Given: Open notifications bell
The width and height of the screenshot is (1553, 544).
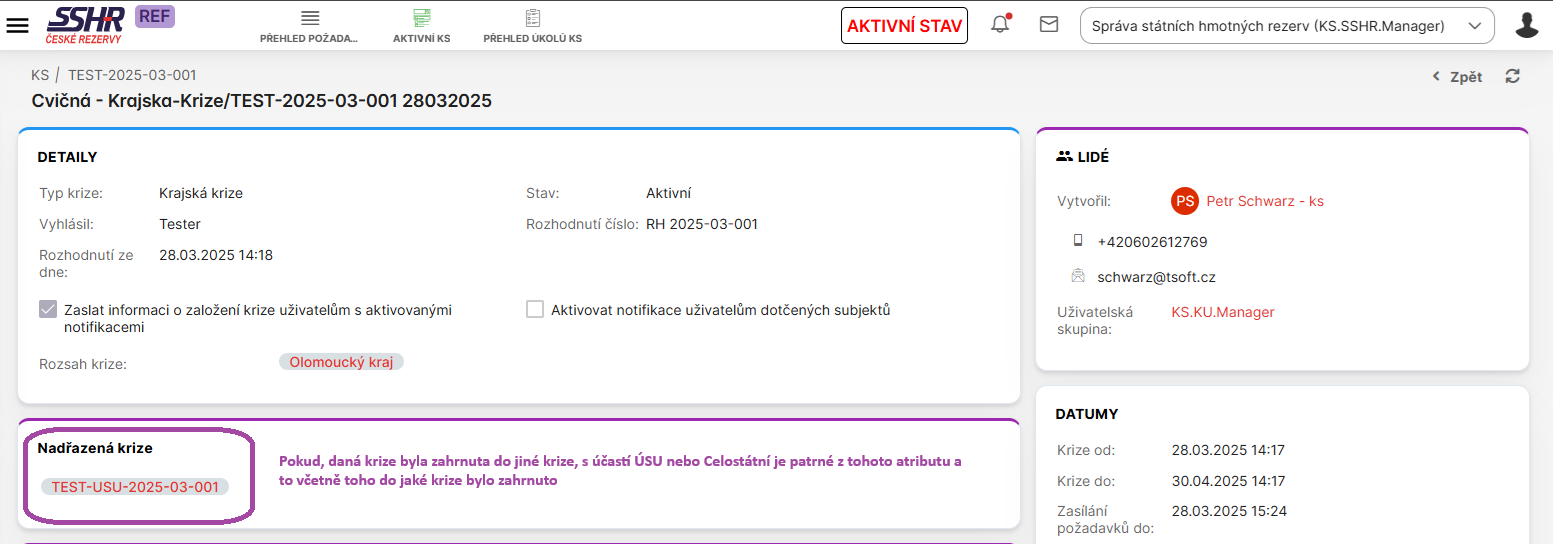Looking at the screenshot, I should pos(1000,25).
